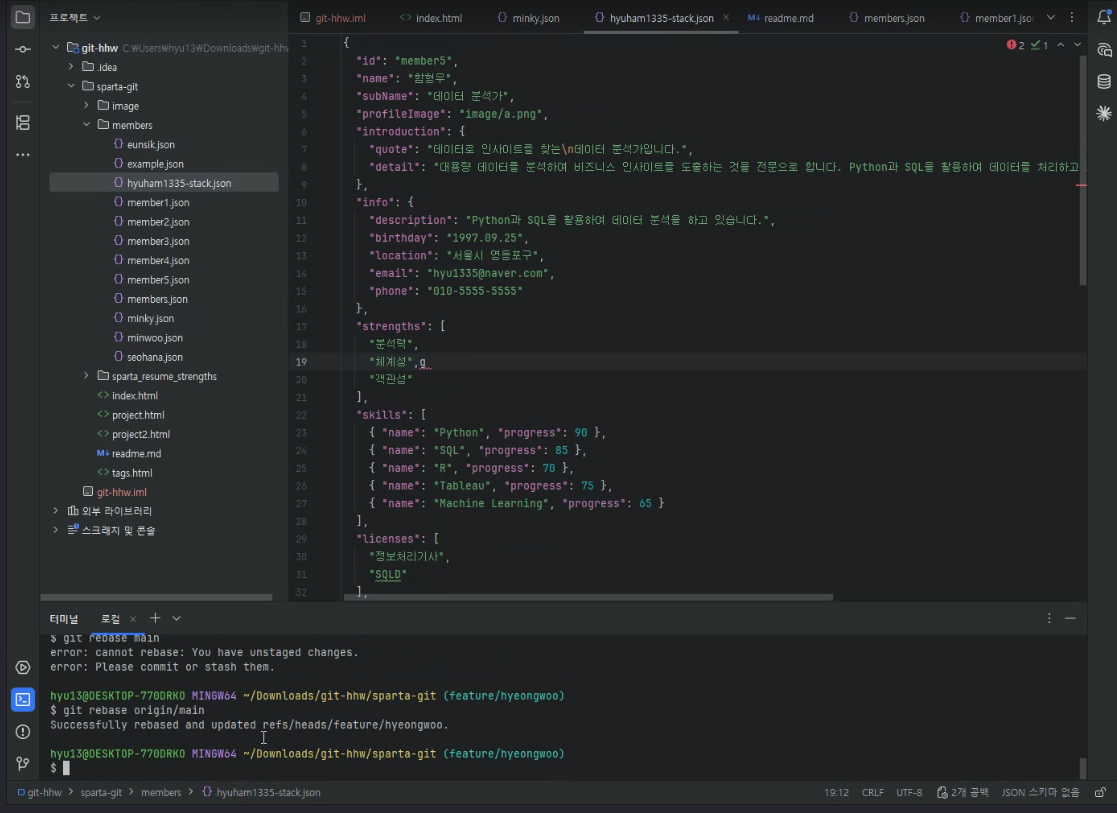Open the Project tool window folder icon

[23, 17]
